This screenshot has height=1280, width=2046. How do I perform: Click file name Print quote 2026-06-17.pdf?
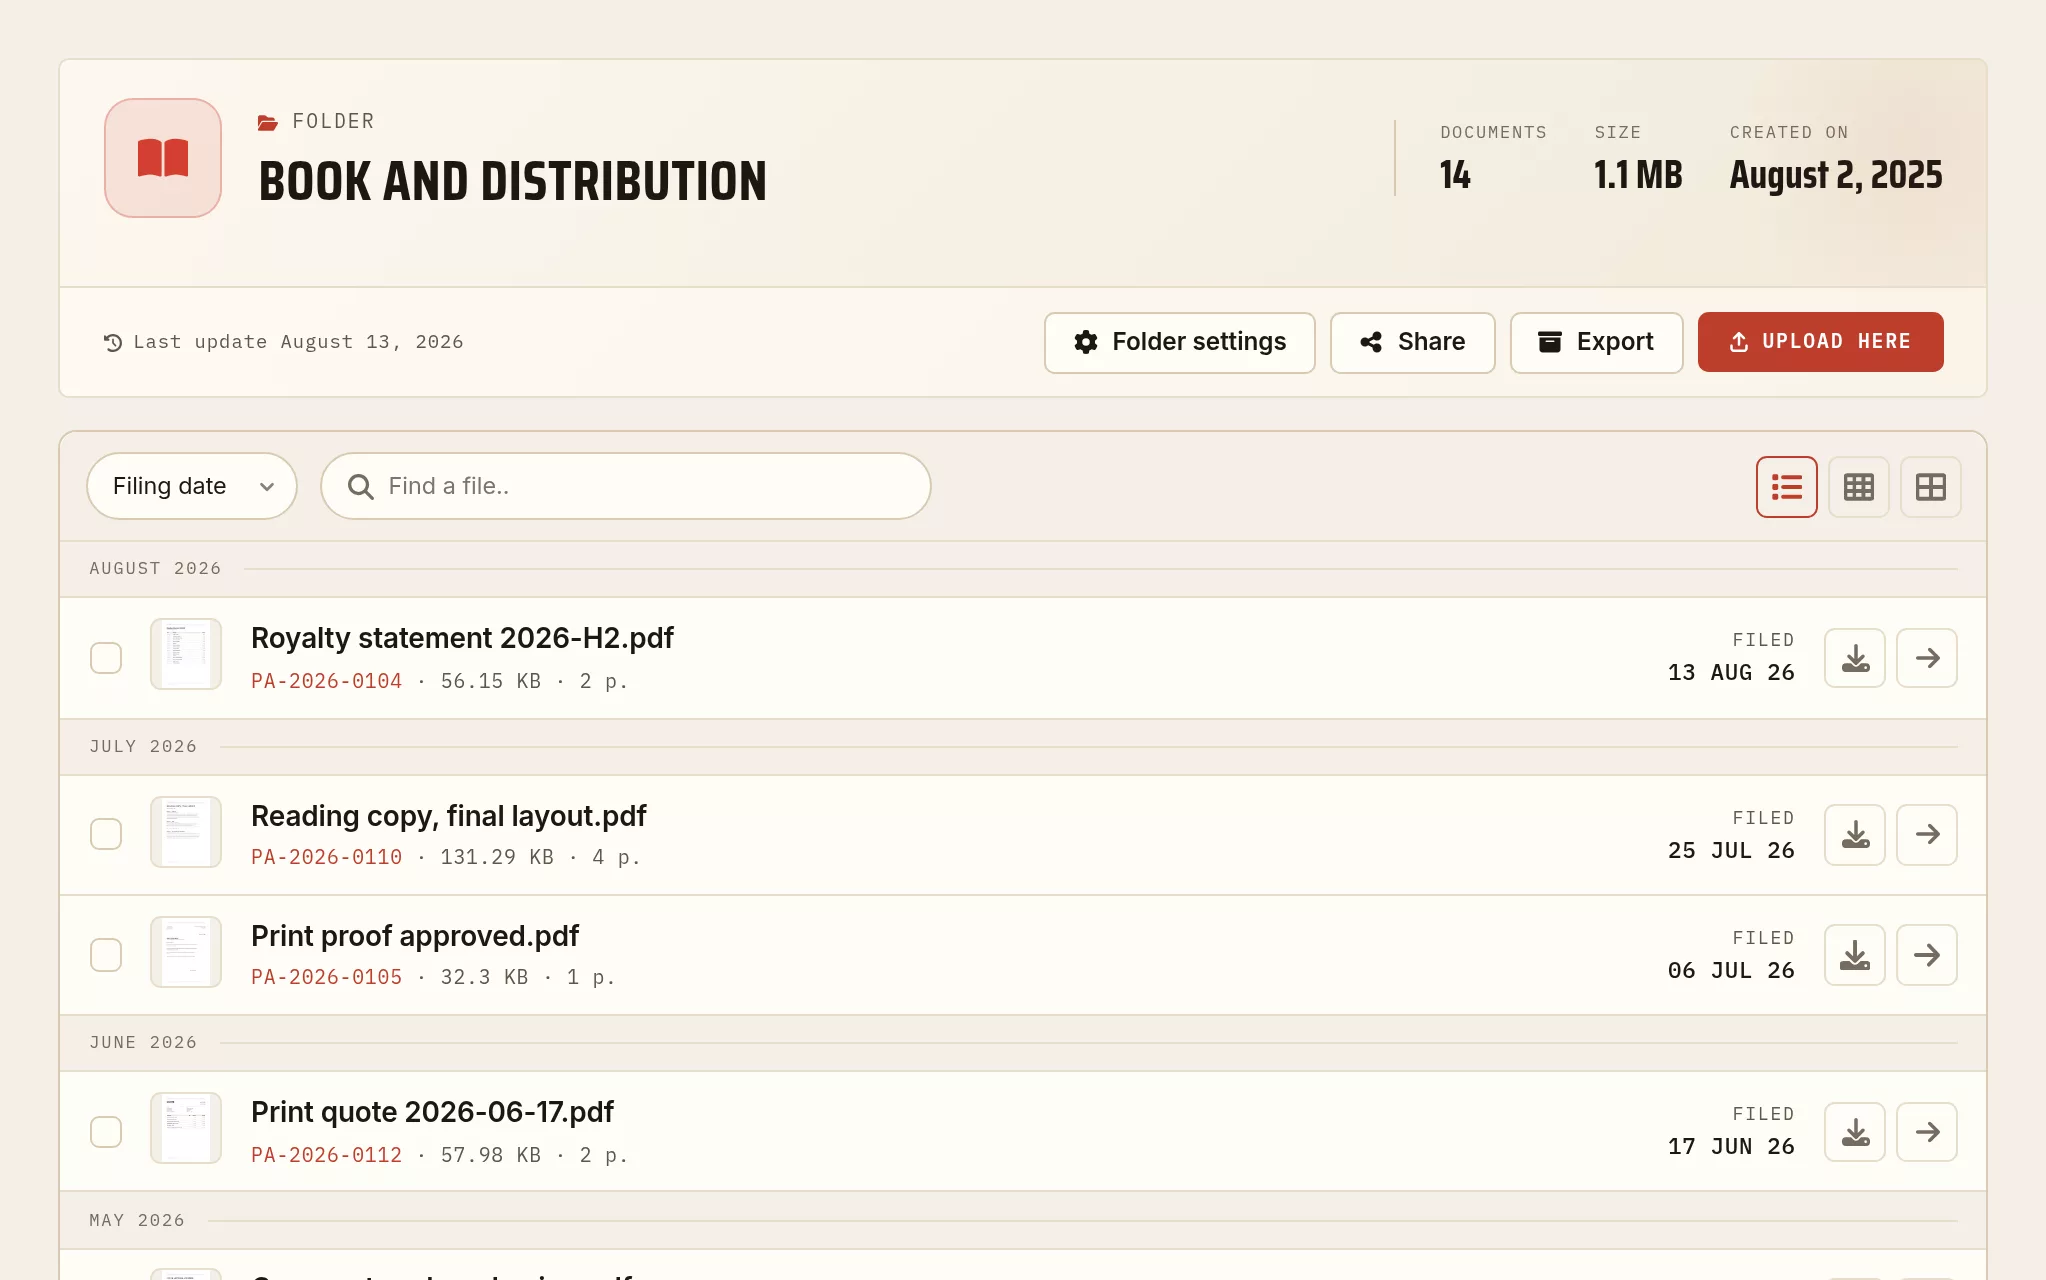[432, 1112]
